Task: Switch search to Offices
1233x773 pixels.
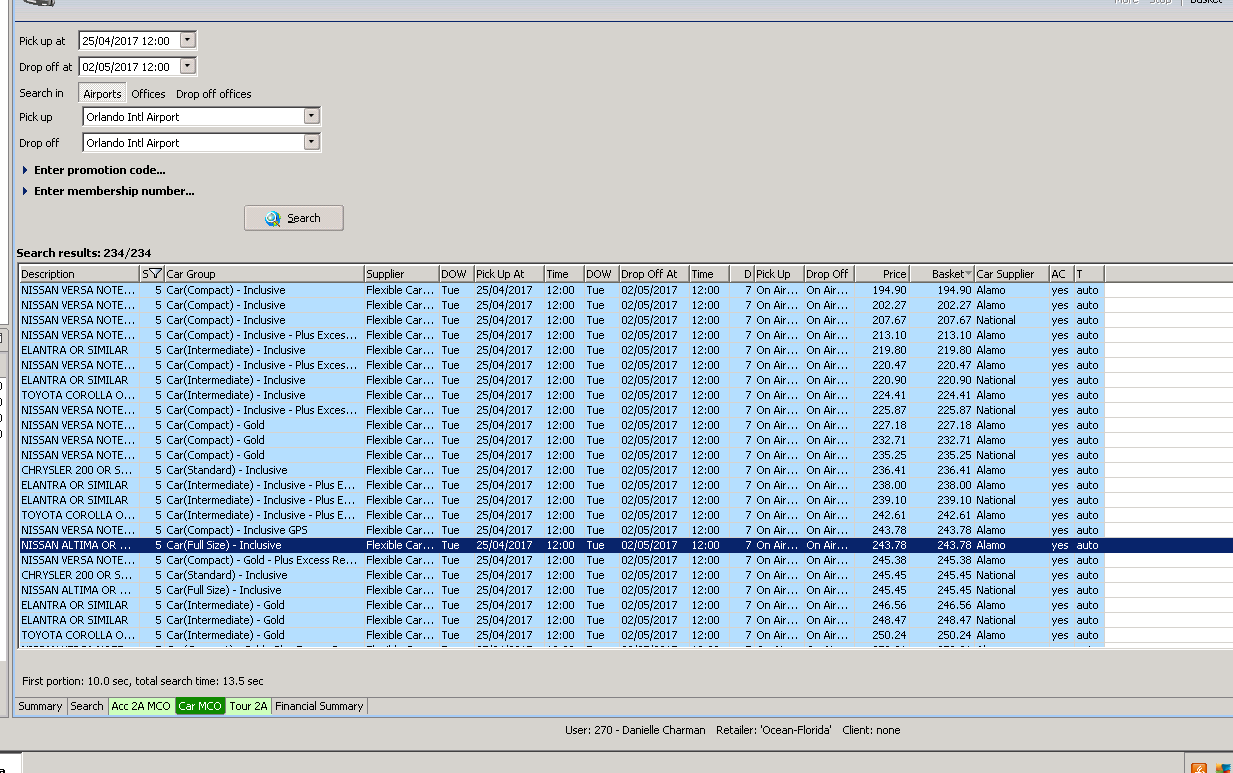Action: 148,94
